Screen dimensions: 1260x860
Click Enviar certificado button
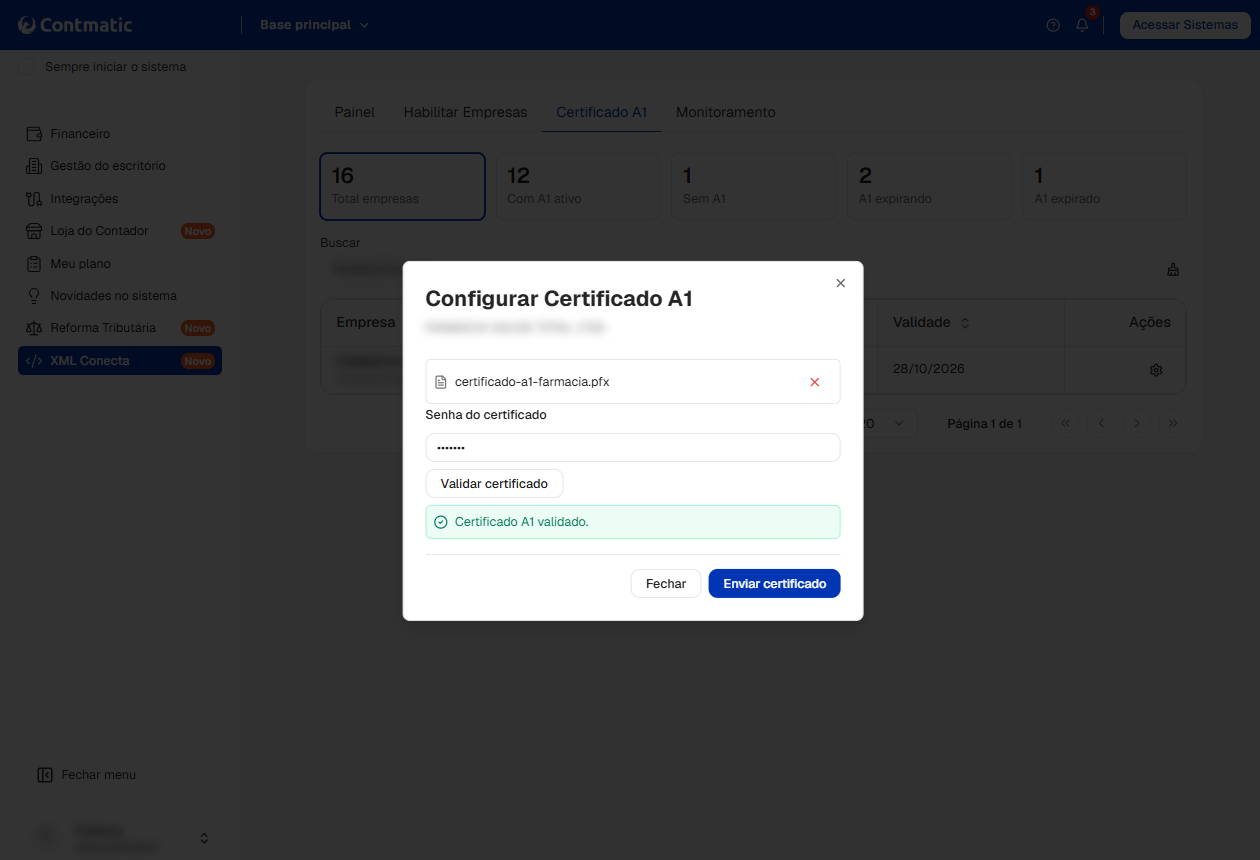point(775,584)
